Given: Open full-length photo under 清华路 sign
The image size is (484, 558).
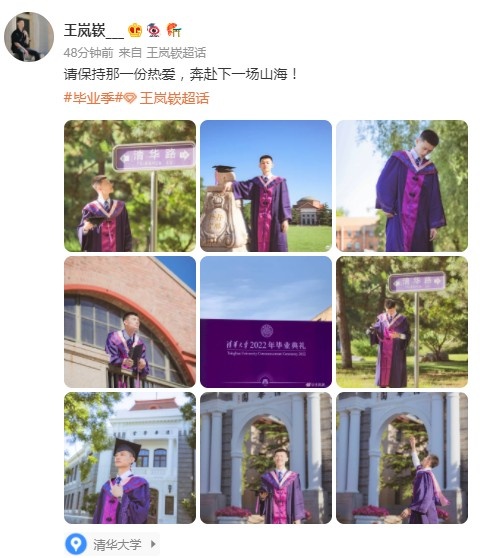Looking at the screenshot, I should [x=402, y=322].
